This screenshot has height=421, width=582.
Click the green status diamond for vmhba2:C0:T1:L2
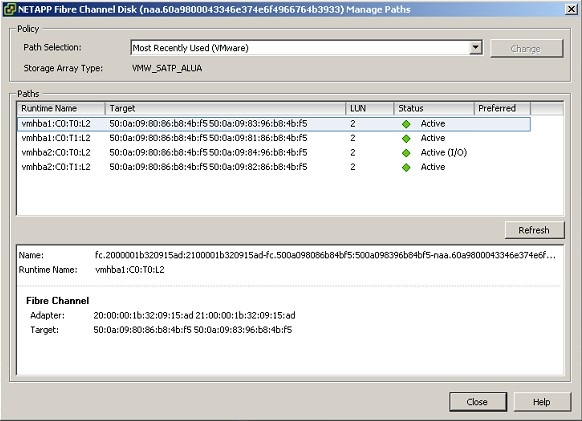pos(406,167)
